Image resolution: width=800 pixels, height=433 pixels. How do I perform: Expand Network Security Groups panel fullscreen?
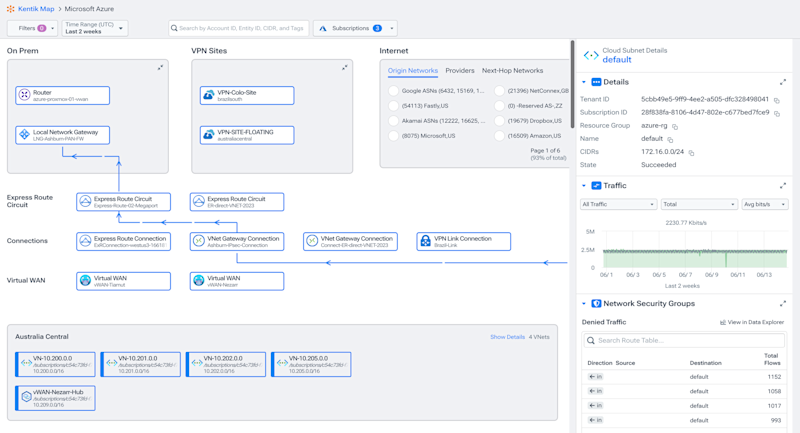tap(783, 303)
